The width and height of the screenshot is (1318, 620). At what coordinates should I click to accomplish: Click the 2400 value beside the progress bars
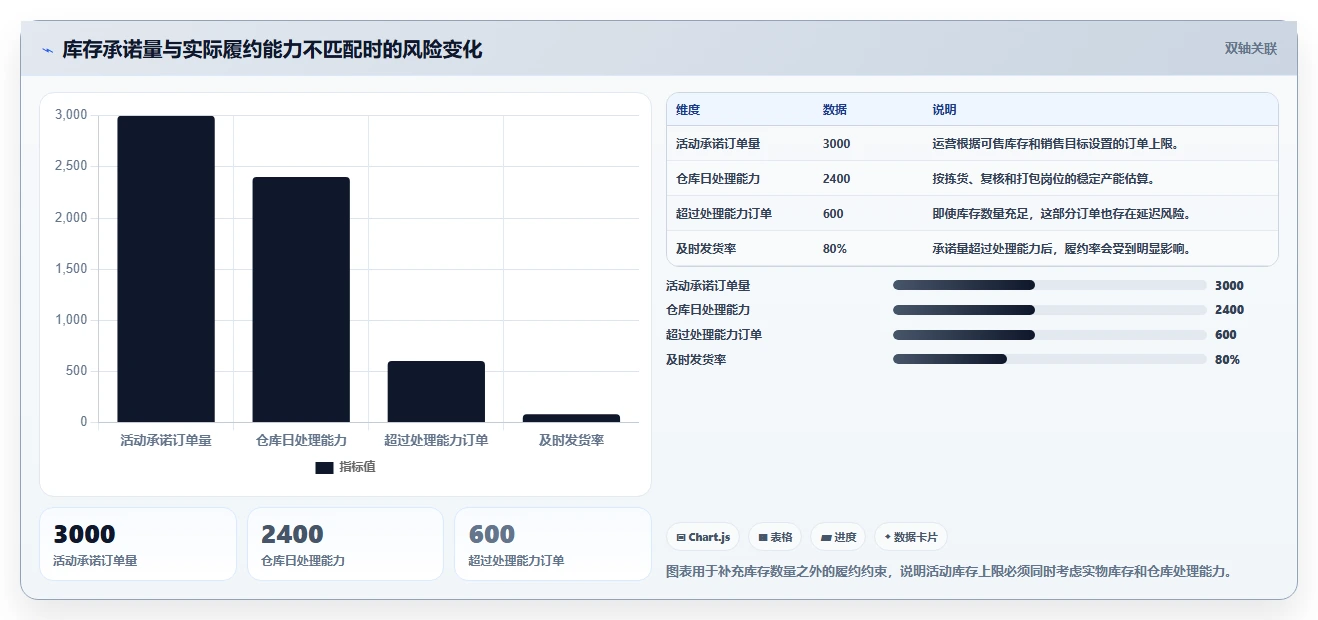click(1229, 310)
